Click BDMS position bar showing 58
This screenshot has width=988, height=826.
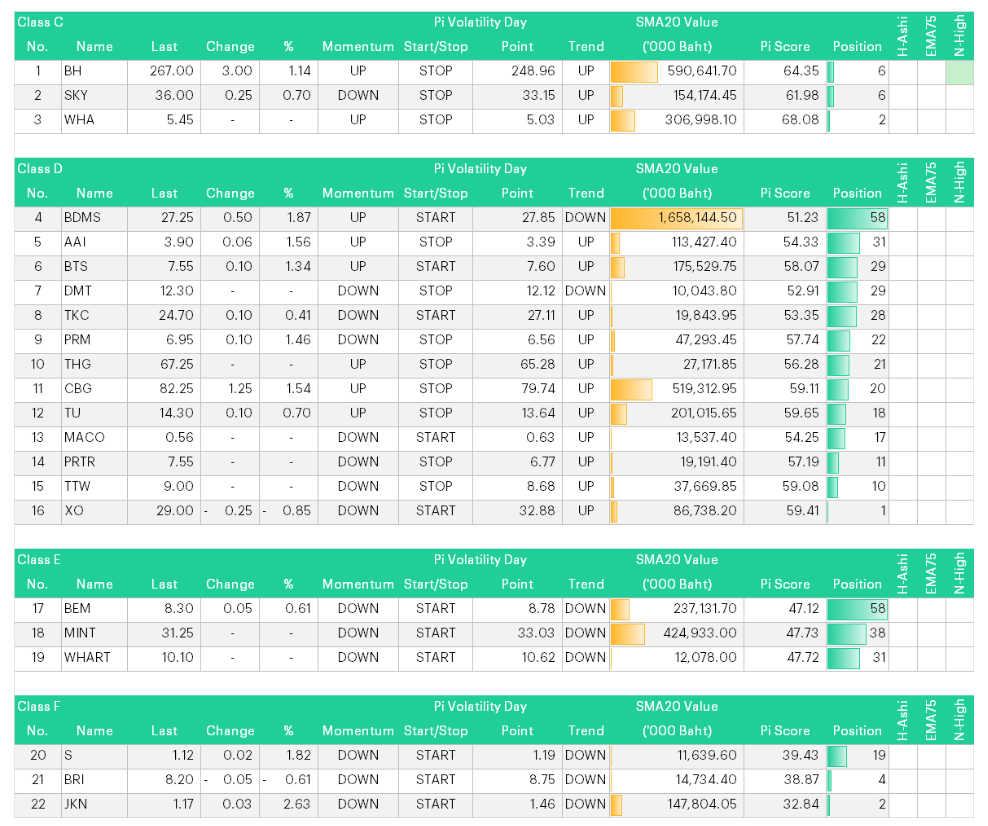tap(857, 218)
